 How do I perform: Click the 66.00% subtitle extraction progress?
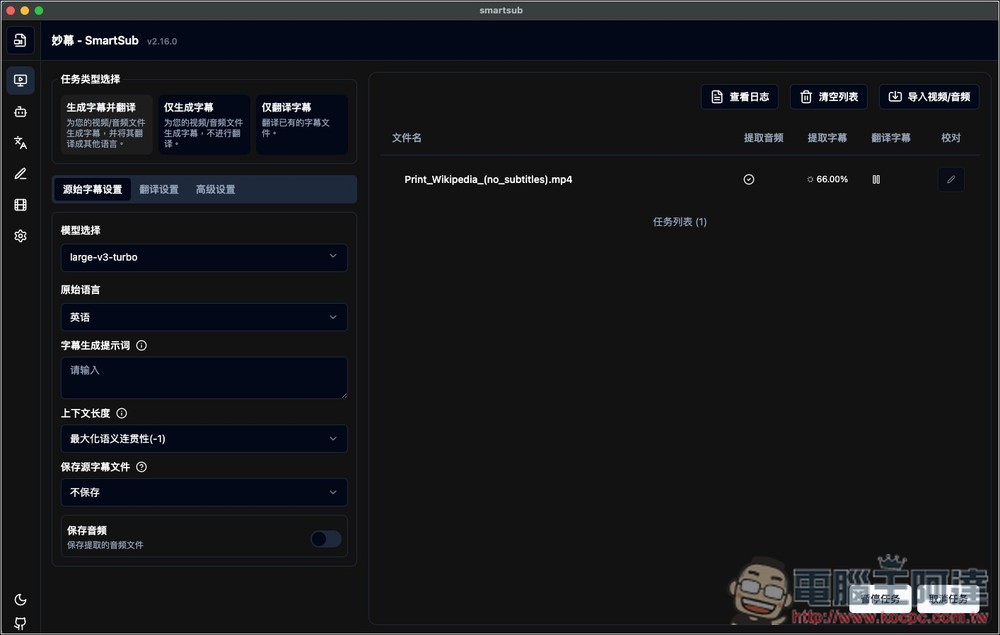tap(828, 180)
